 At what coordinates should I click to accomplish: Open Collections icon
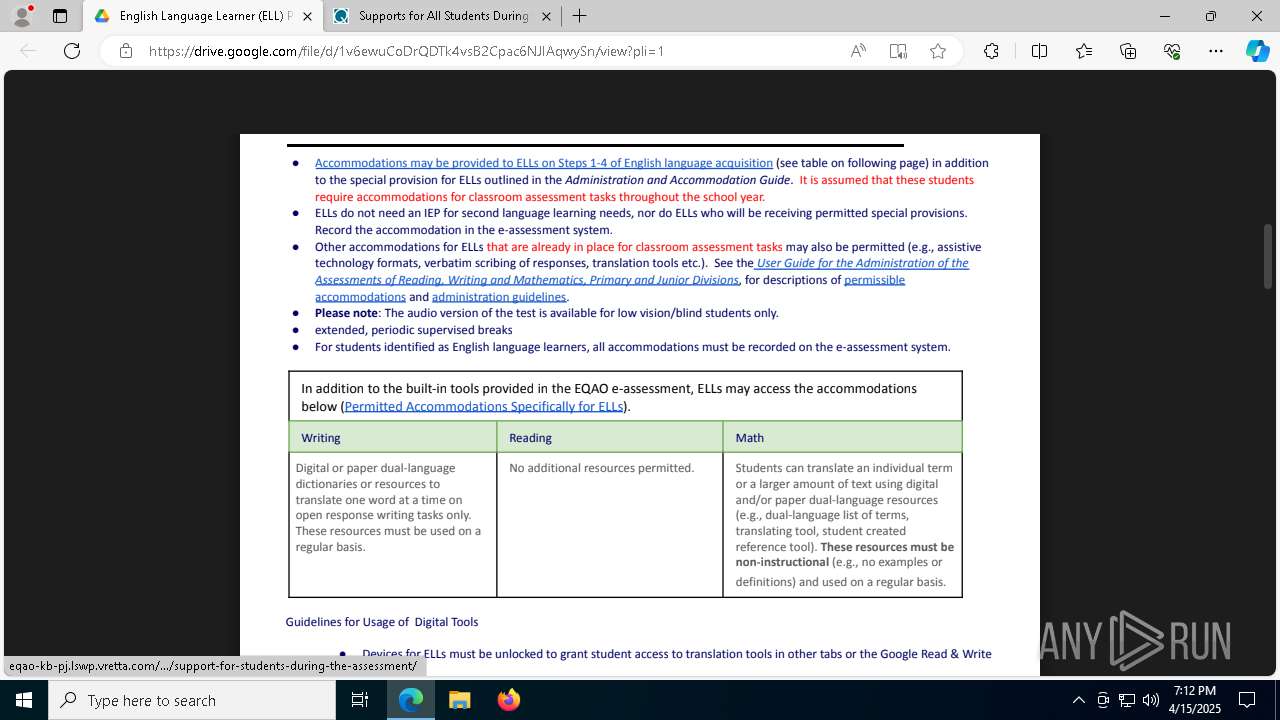click(1128, 51)
